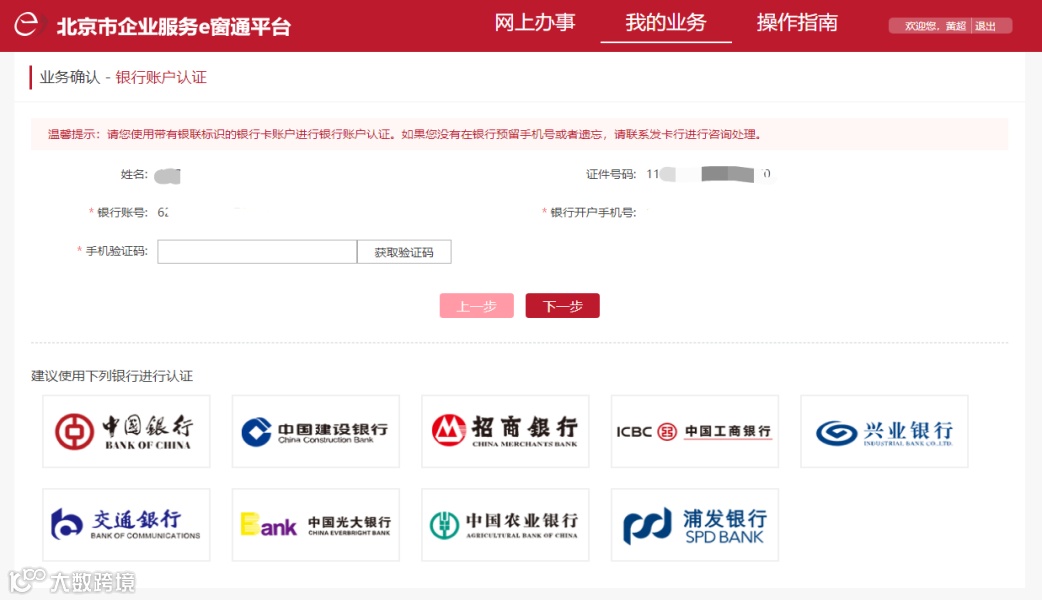Select the 浦发银行 SPD Bank logo
Screen dimensions: 1042x601
(694, 525)
